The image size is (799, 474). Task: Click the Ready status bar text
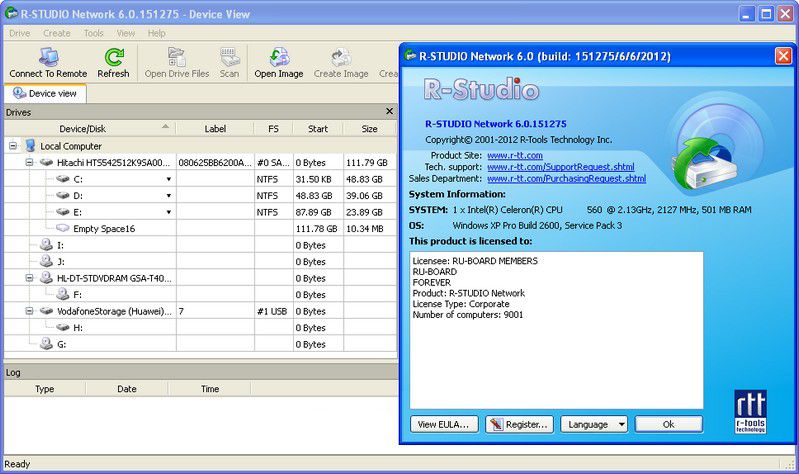point(17,464)
